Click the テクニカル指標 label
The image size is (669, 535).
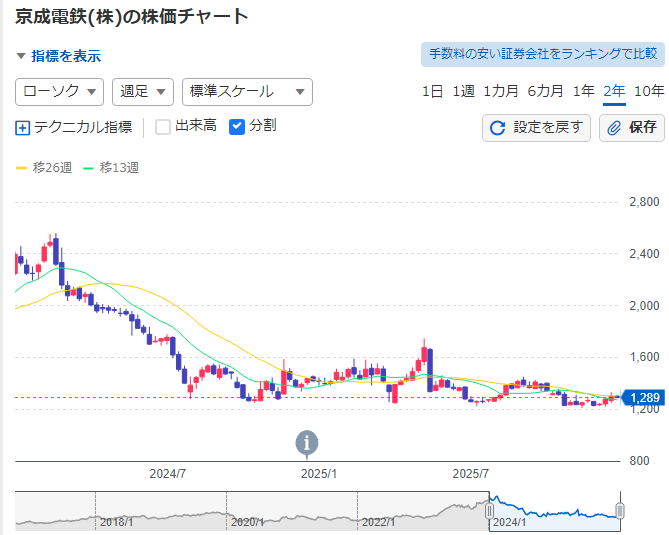(x=83, y=128)
